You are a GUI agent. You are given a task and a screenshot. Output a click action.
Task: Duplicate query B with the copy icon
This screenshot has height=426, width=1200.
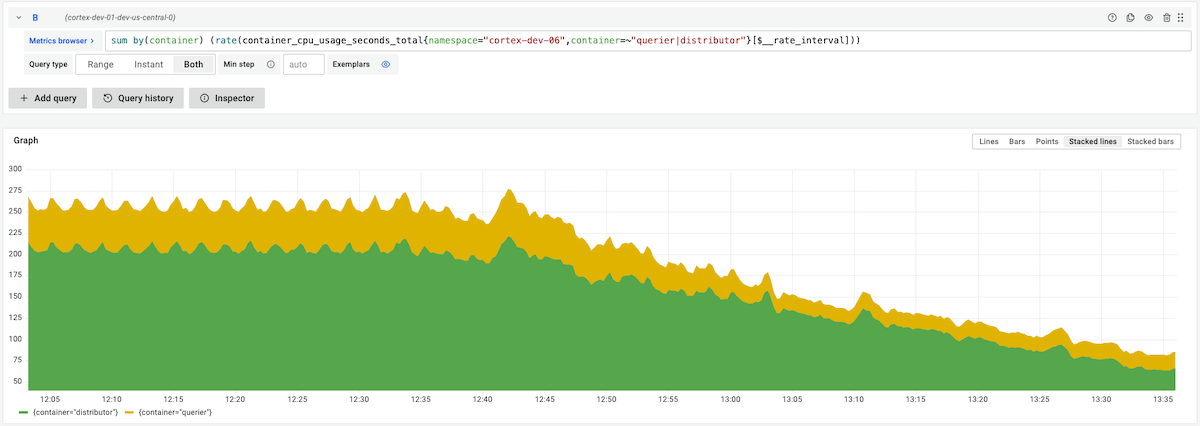1130,18
